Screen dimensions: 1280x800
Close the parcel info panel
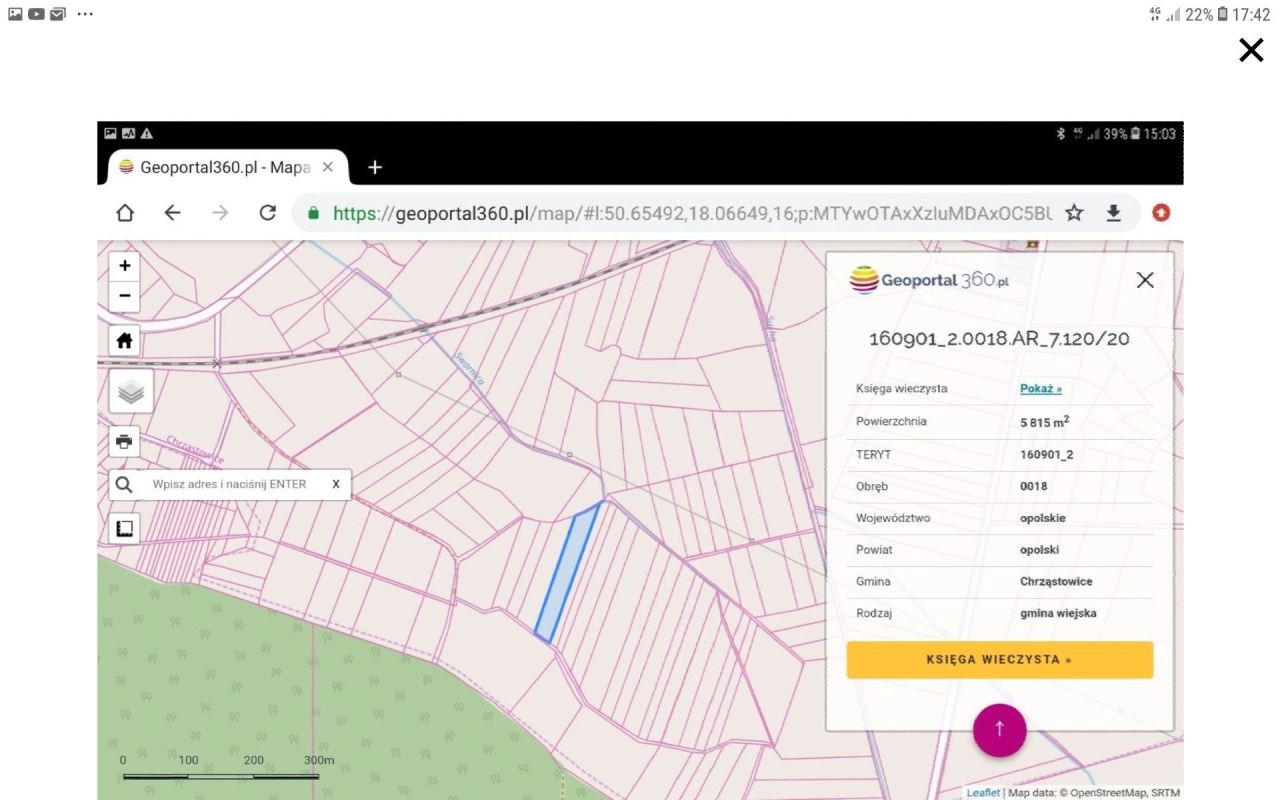(1145, 280)
